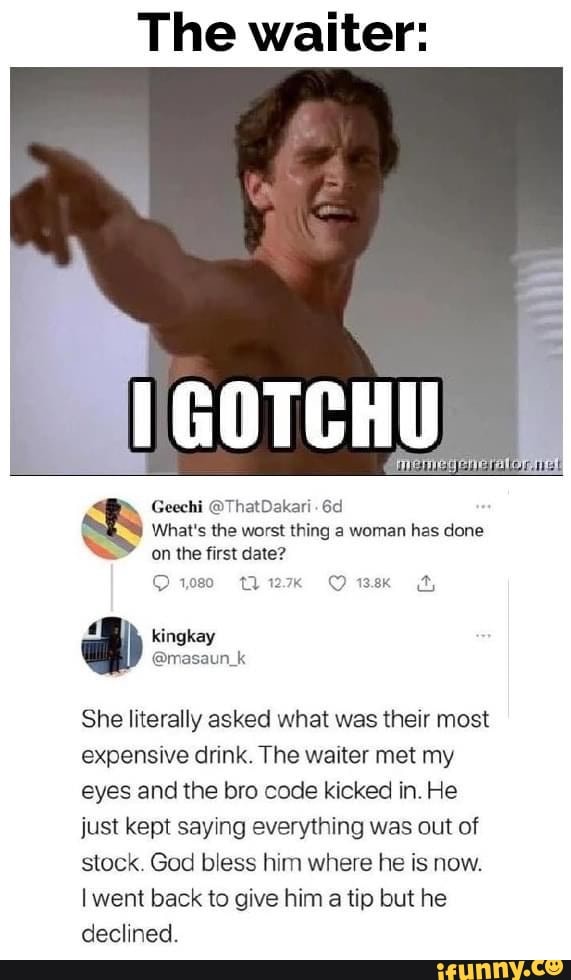Open Geechi's striped profile avatar
This screenshot has width=571, height=980.
click(x=112, y=529)
